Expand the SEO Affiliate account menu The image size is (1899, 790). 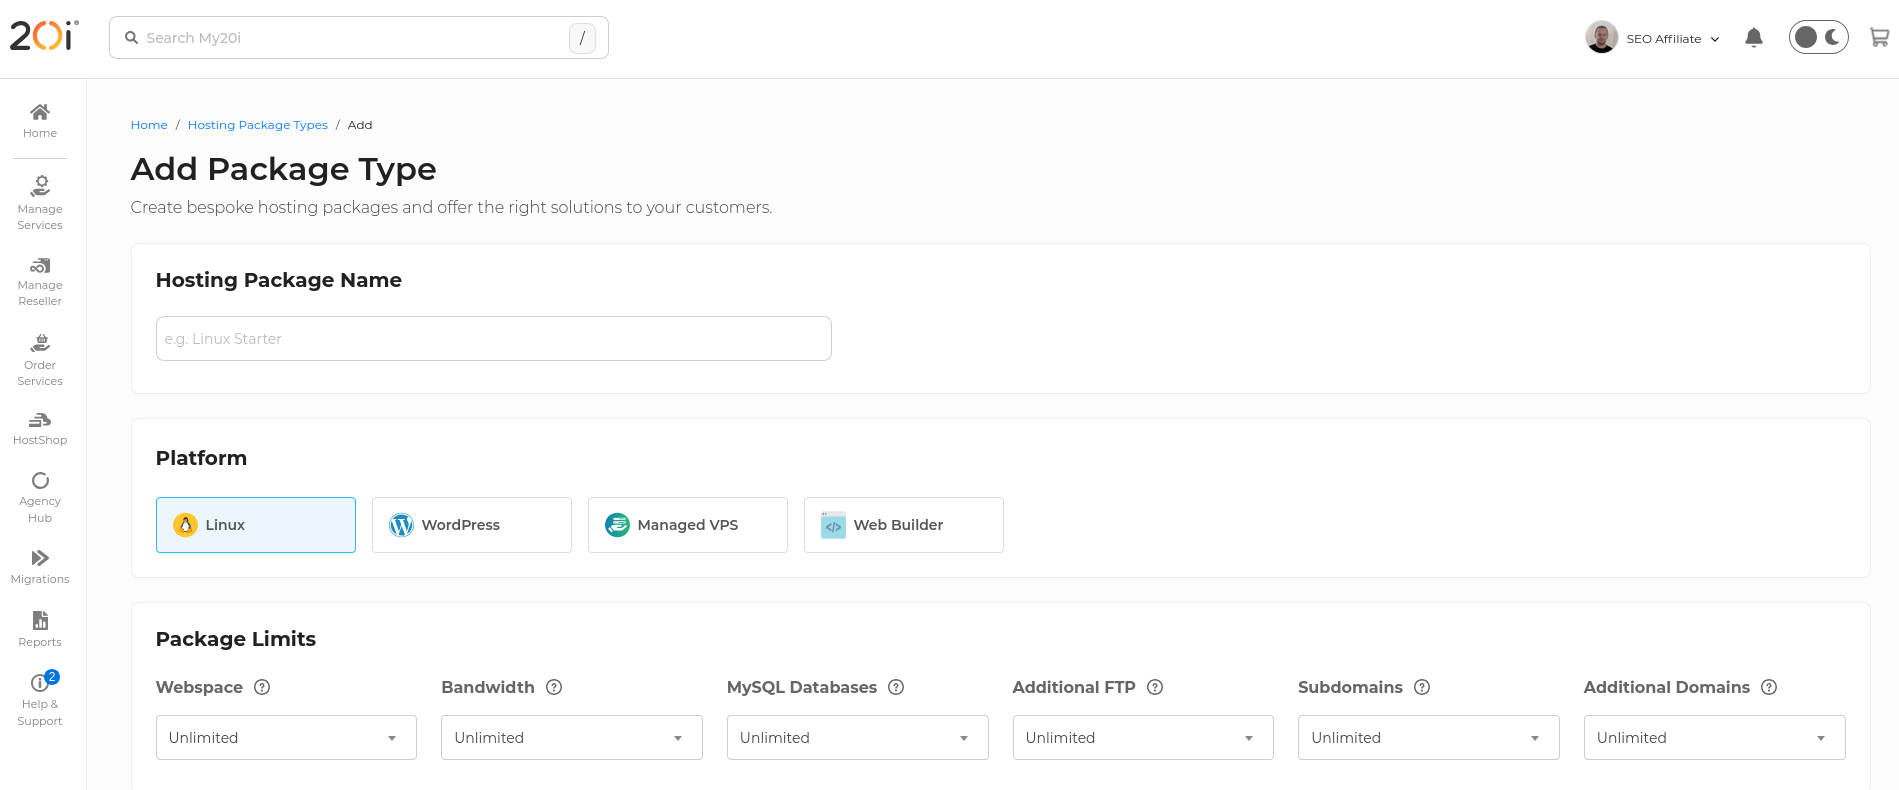(x=1672, y=39)
